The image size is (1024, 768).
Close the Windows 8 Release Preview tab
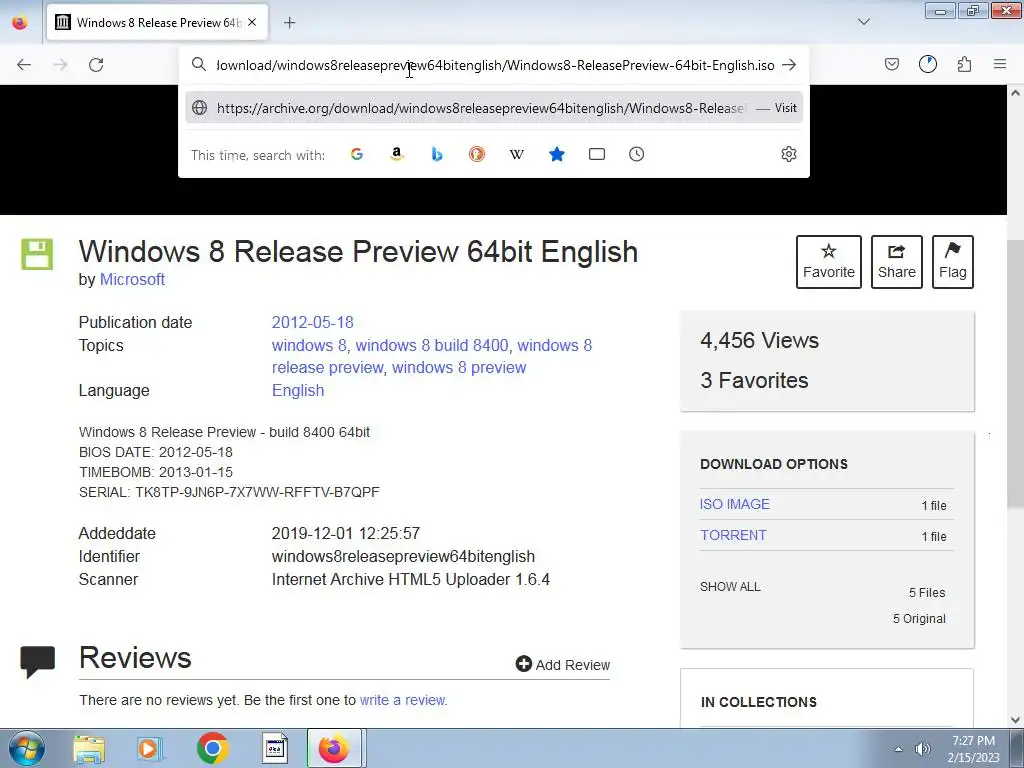(252, 22)
